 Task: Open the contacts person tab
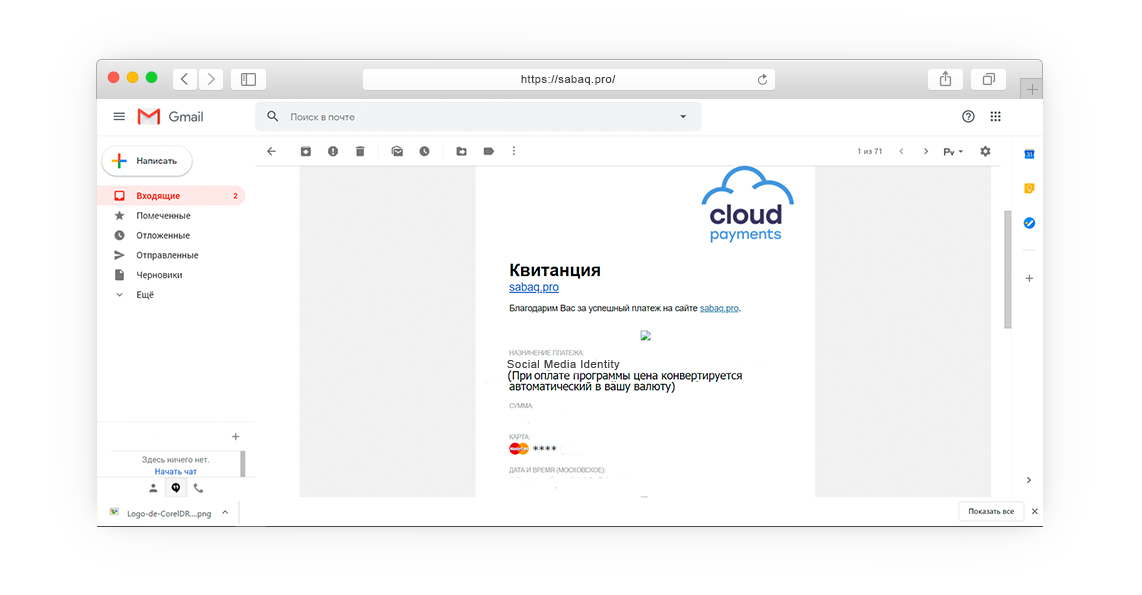coord(153,489)
